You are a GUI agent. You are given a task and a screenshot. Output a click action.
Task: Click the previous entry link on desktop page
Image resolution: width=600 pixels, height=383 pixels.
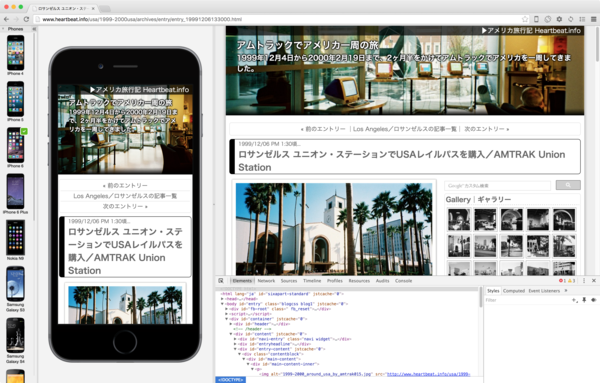[323, 129]
